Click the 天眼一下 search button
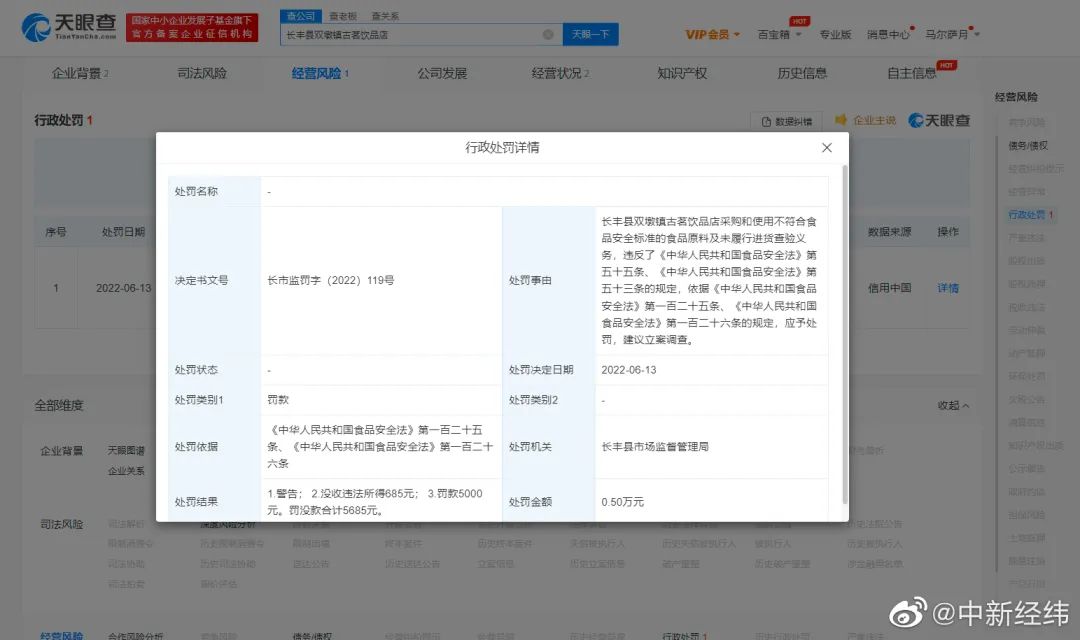1080x640 pixels. point(590,34)
